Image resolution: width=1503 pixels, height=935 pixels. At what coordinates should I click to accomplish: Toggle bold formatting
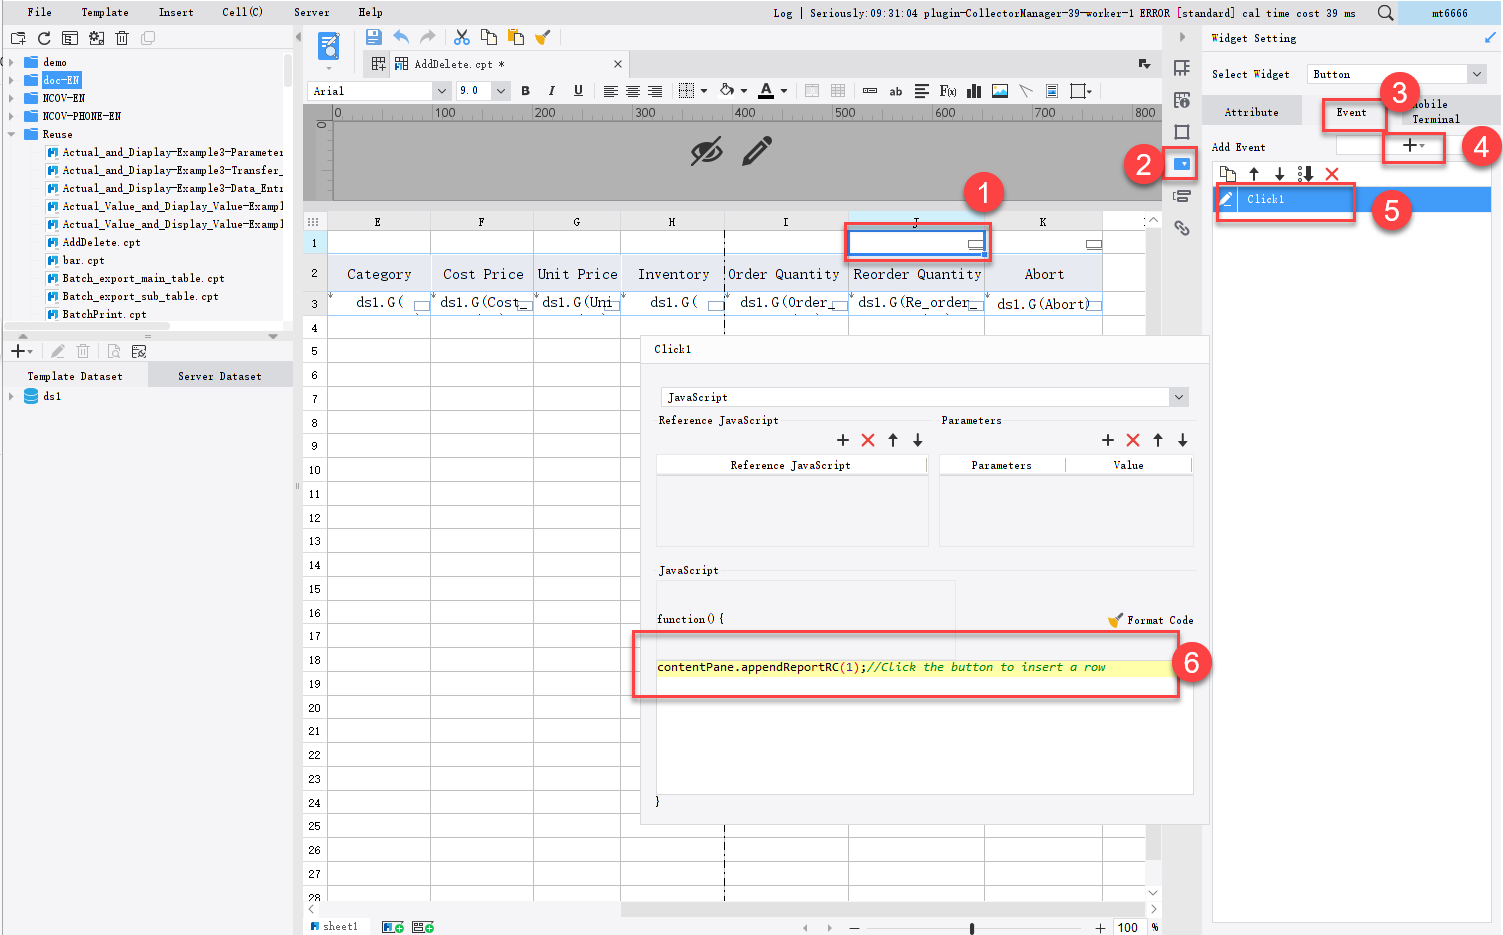click(525, 91)
